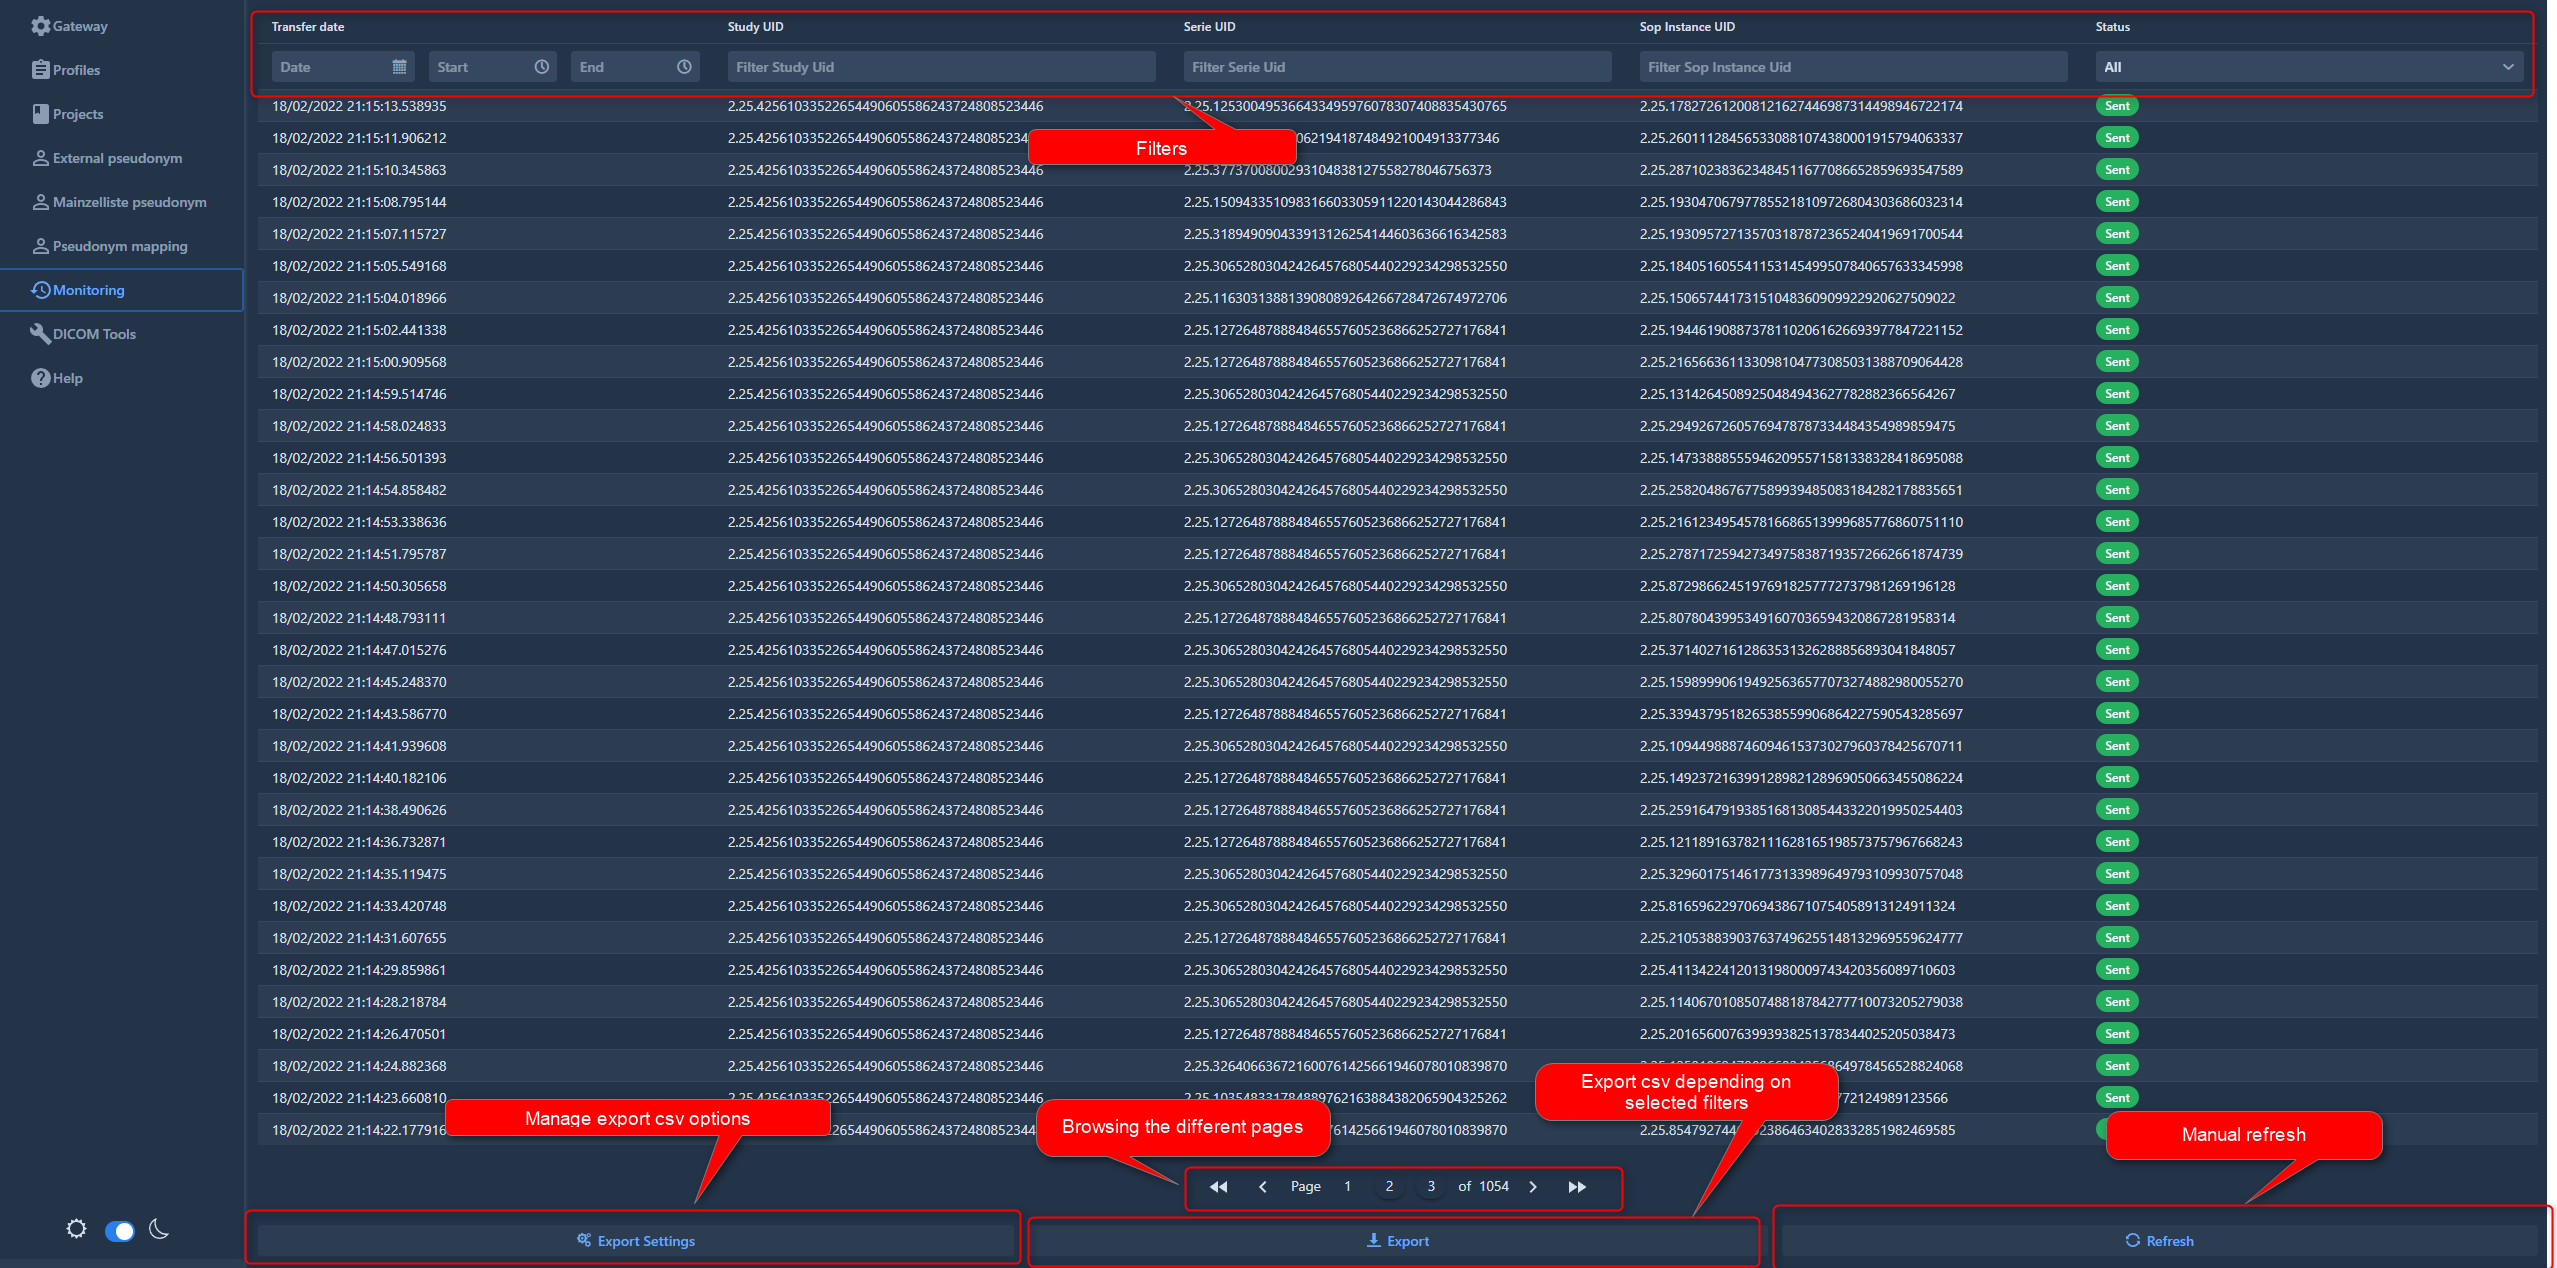The height and width of the screenshot is (1268, 2557).
Task: Go to next page arrow
Action: [x=1533, y=1187]
